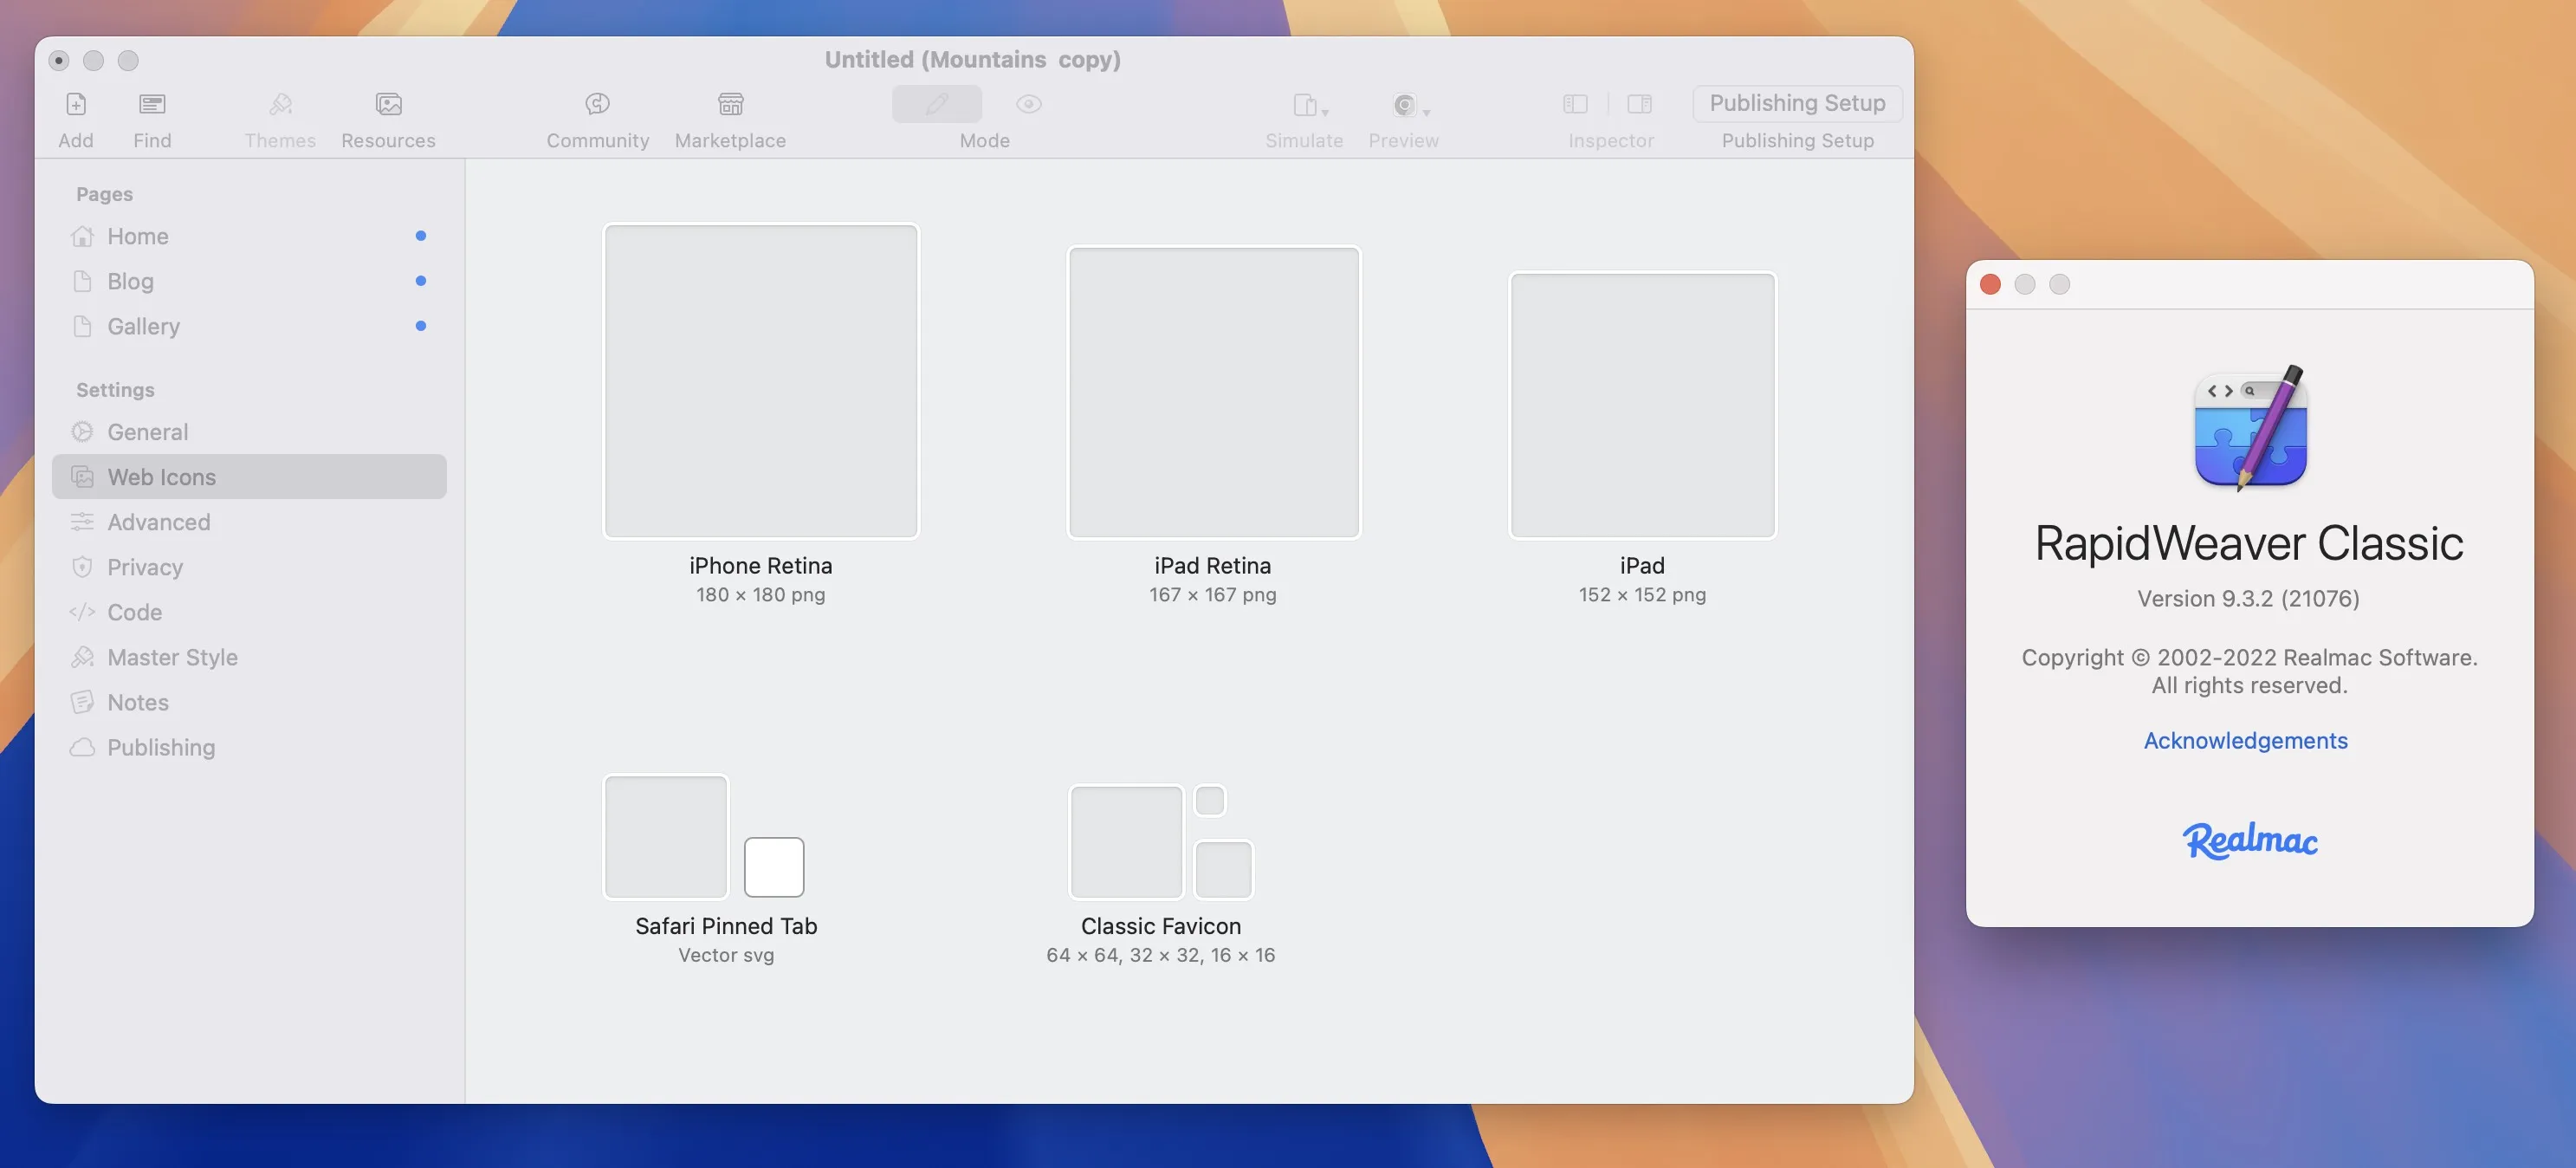Select the iPad Retina icon well
The width and height of the screenshot is (2576, 1168).
click(1213, 392)
